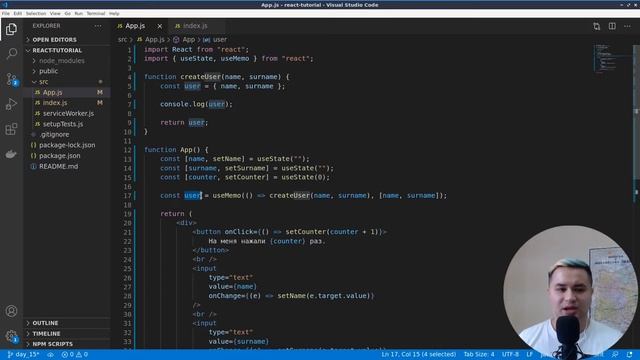The width and height of the screenshot is (640, 360).
Task: Open the Accounts menu icon
Action: pos(11,311)
